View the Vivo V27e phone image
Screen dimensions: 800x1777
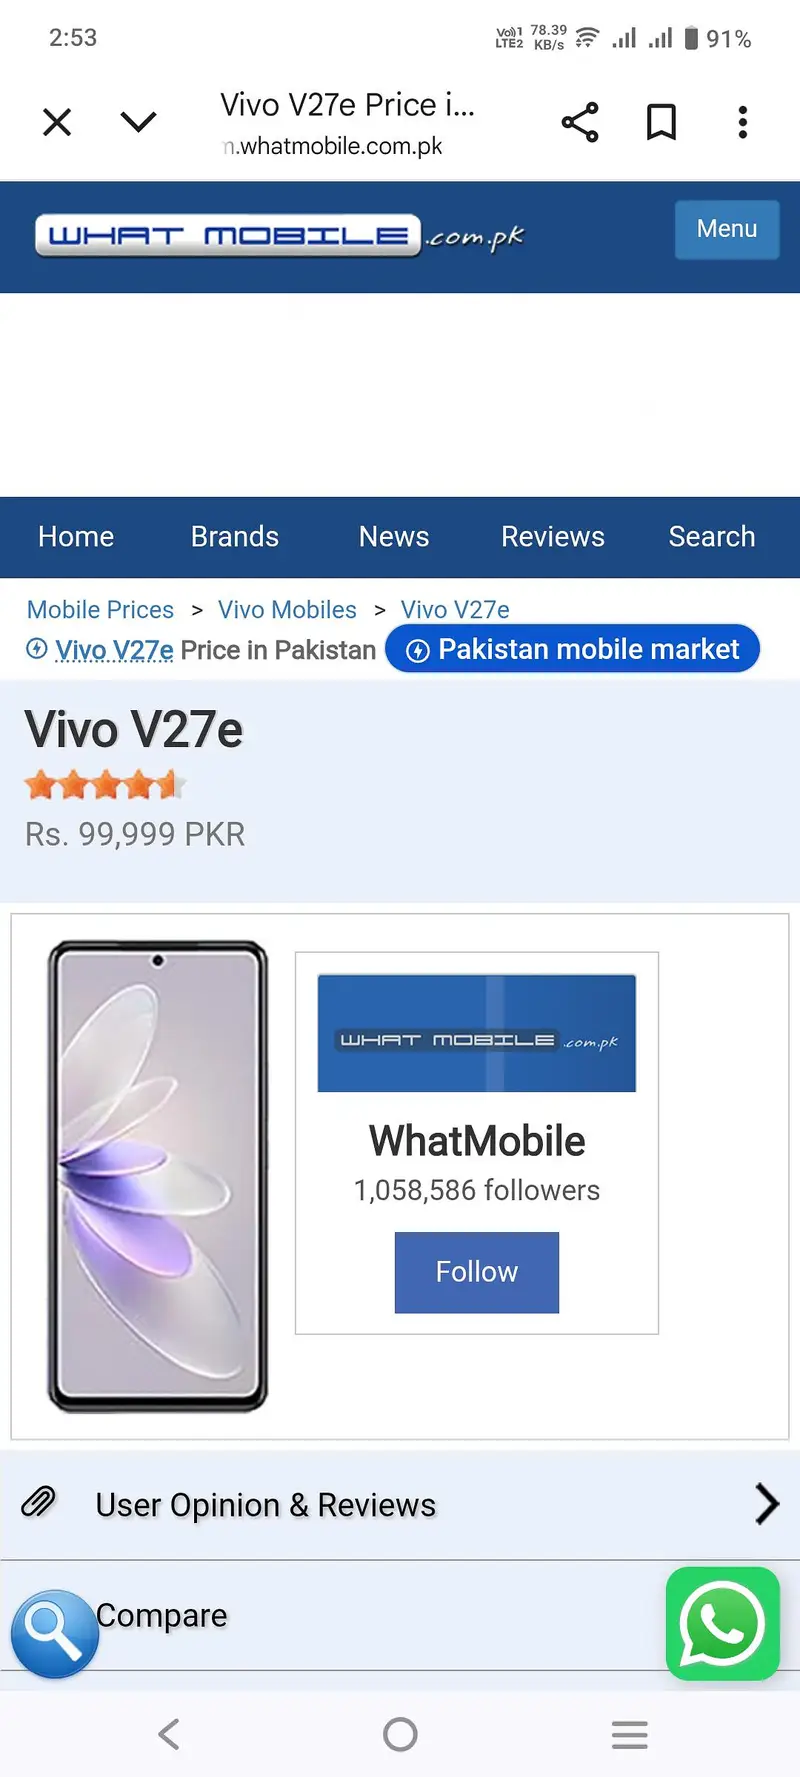158,1176
